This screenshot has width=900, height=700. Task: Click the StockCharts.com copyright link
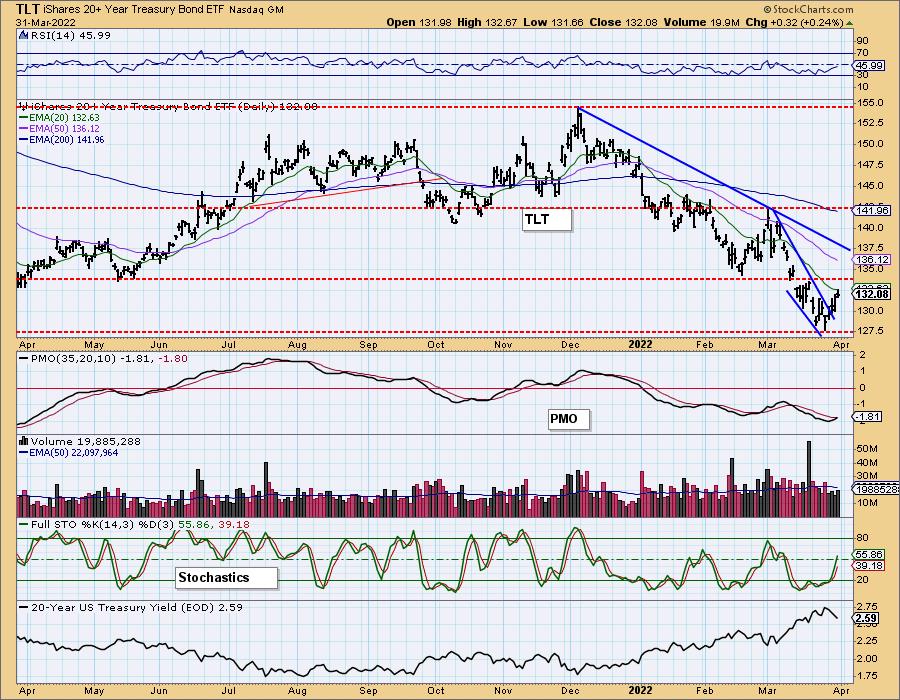(x=808, y=9)
